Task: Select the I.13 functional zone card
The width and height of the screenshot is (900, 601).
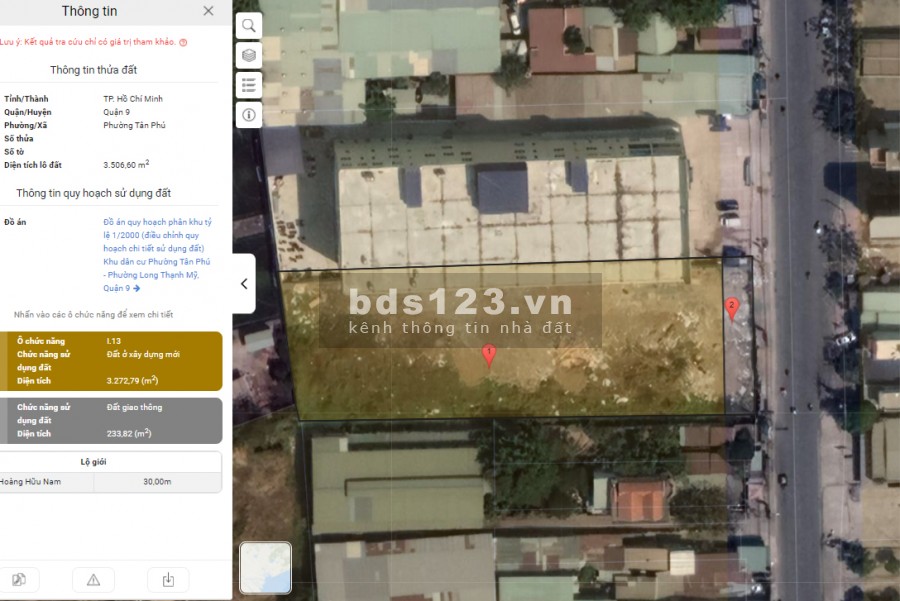Action: (111, 361)
